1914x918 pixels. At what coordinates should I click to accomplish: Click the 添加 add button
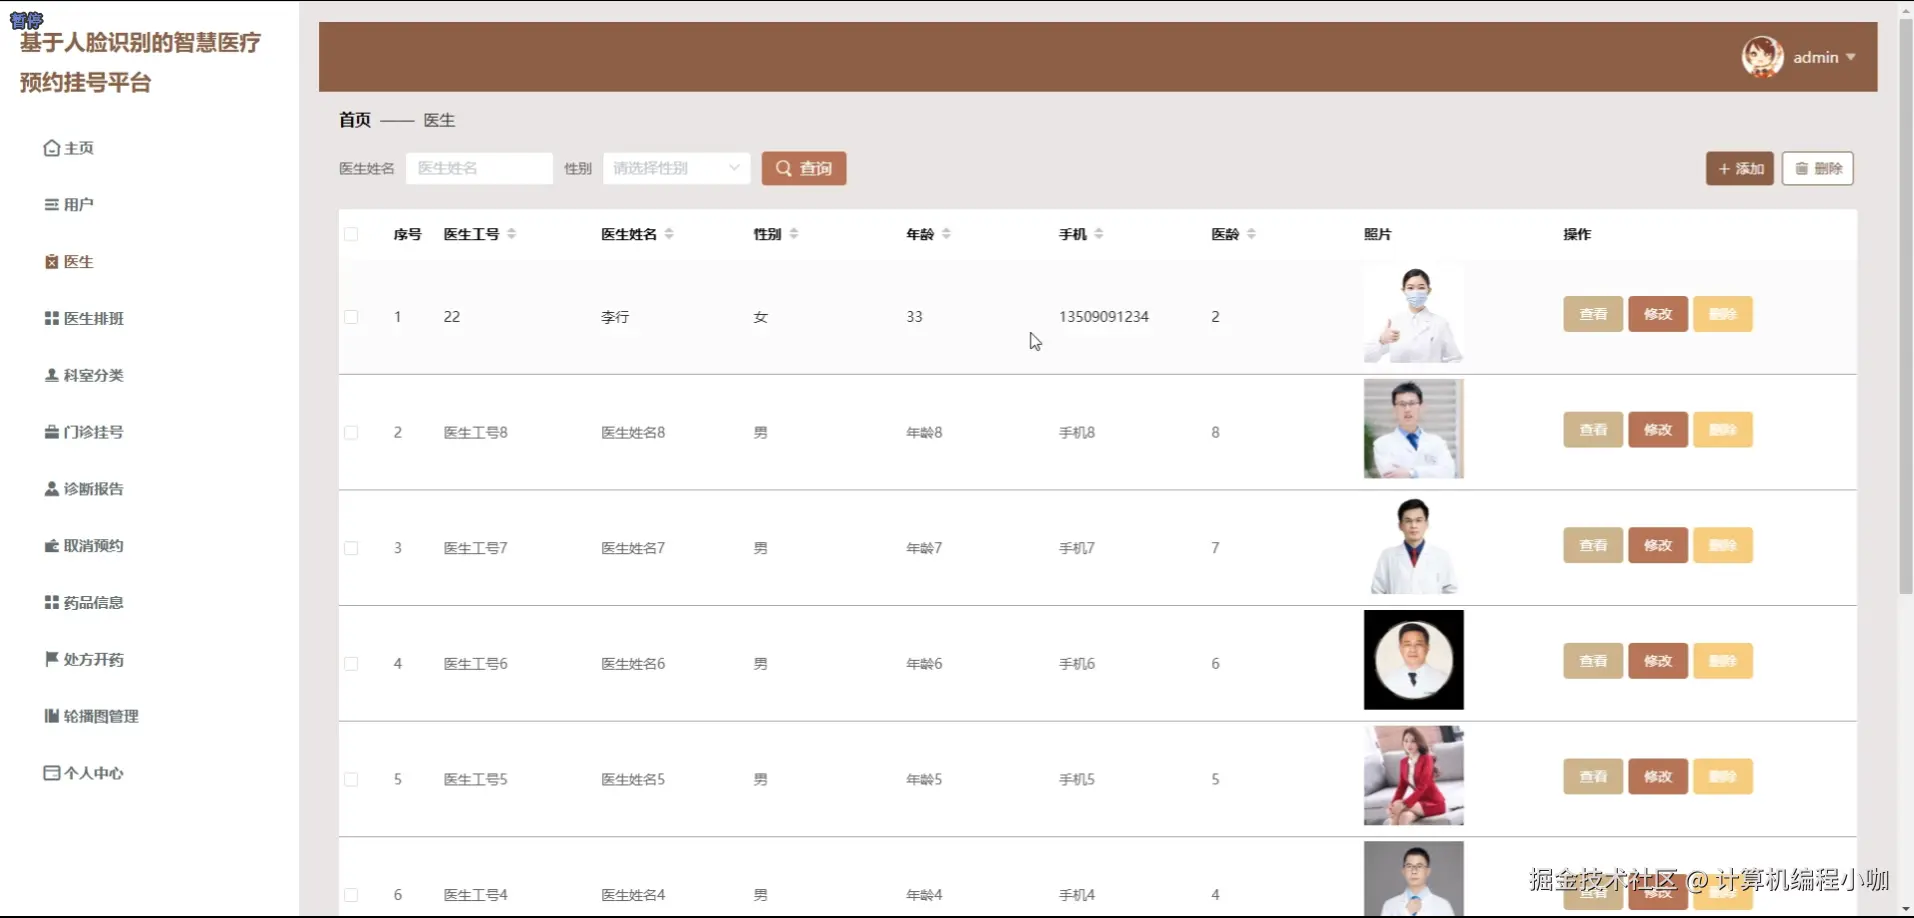[1740, 169]
